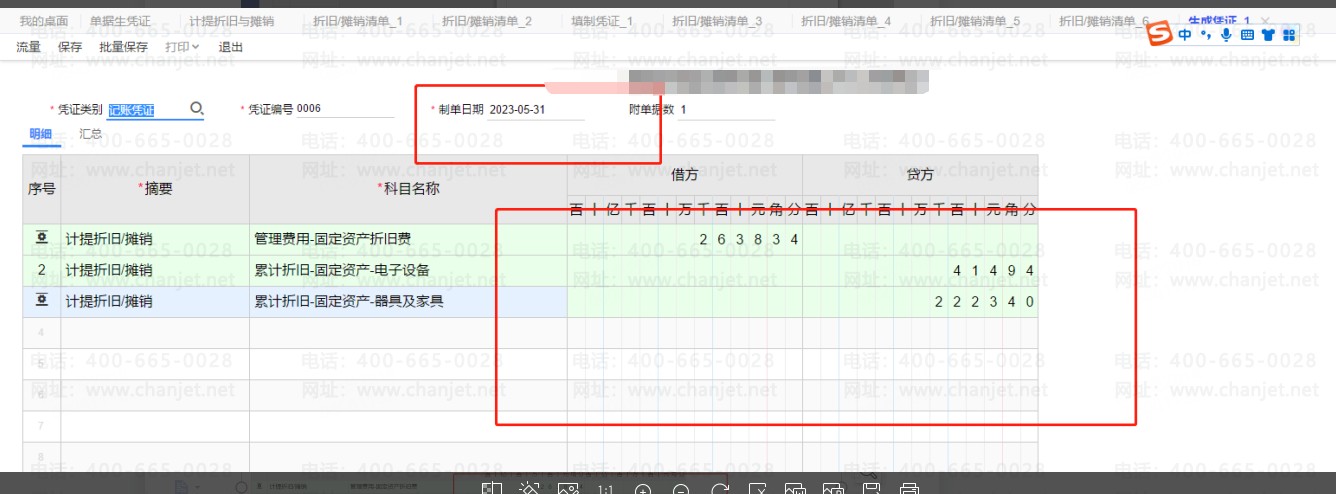The height and width of the screenshot is (494, 1336).
Task: Click credit amount 222340 cell
Action: 920,301
